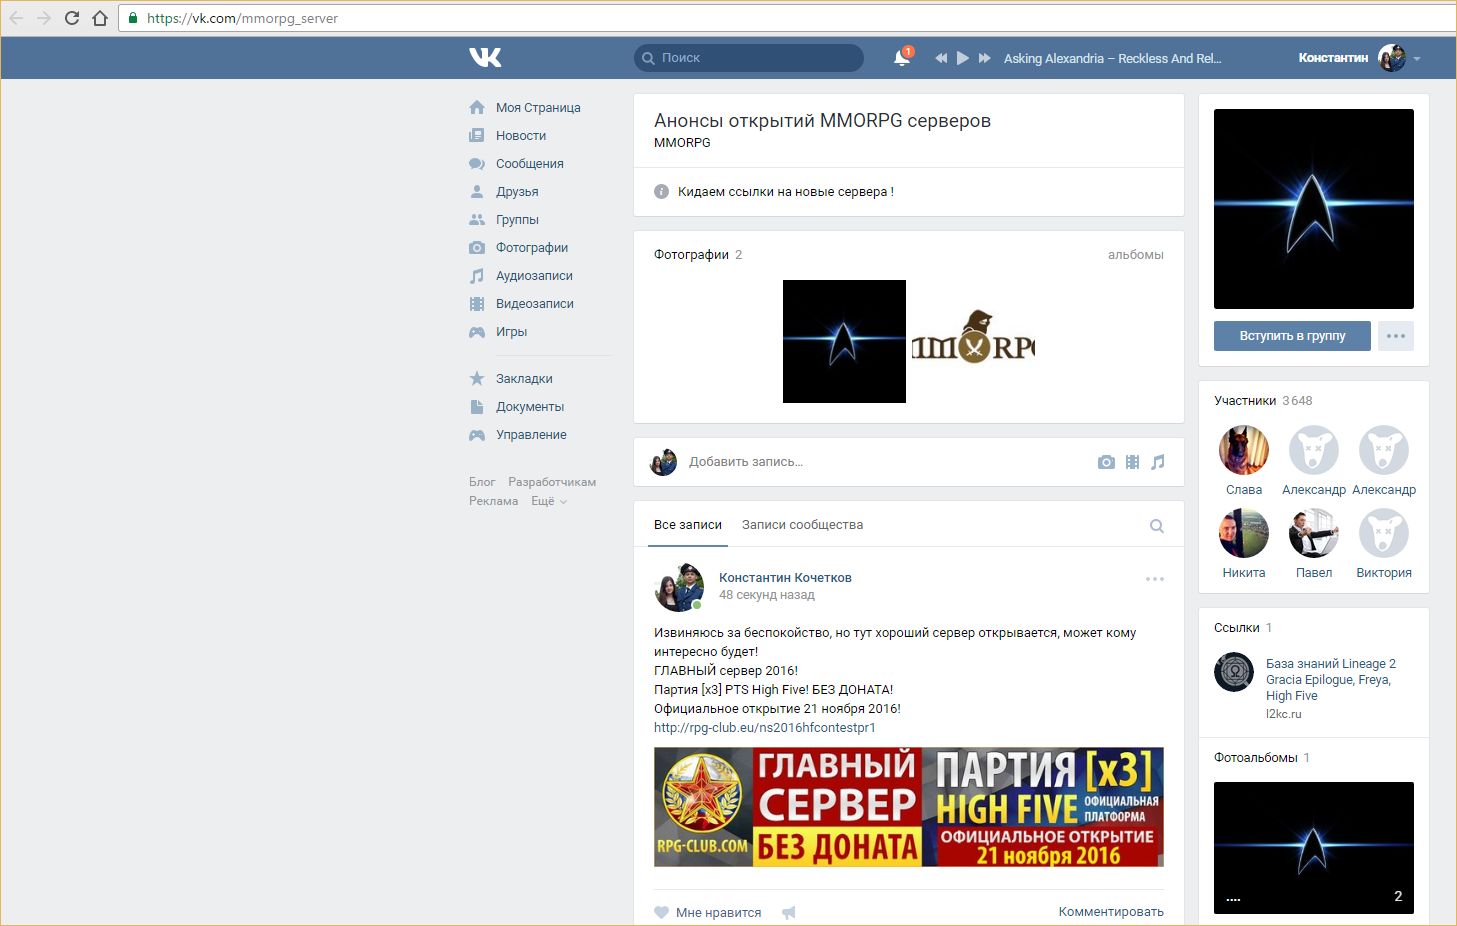1457x926 pixels.
Task: Expand the Константин profile menu arrow
Action: click(1417, 59)
